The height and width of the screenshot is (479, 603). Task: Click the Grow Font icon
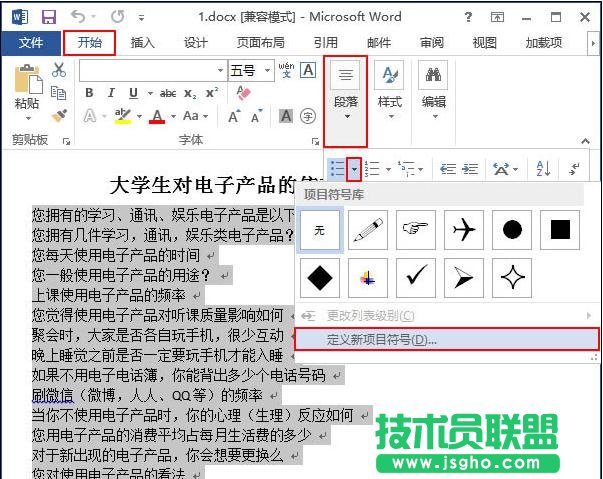coord(234,116)
